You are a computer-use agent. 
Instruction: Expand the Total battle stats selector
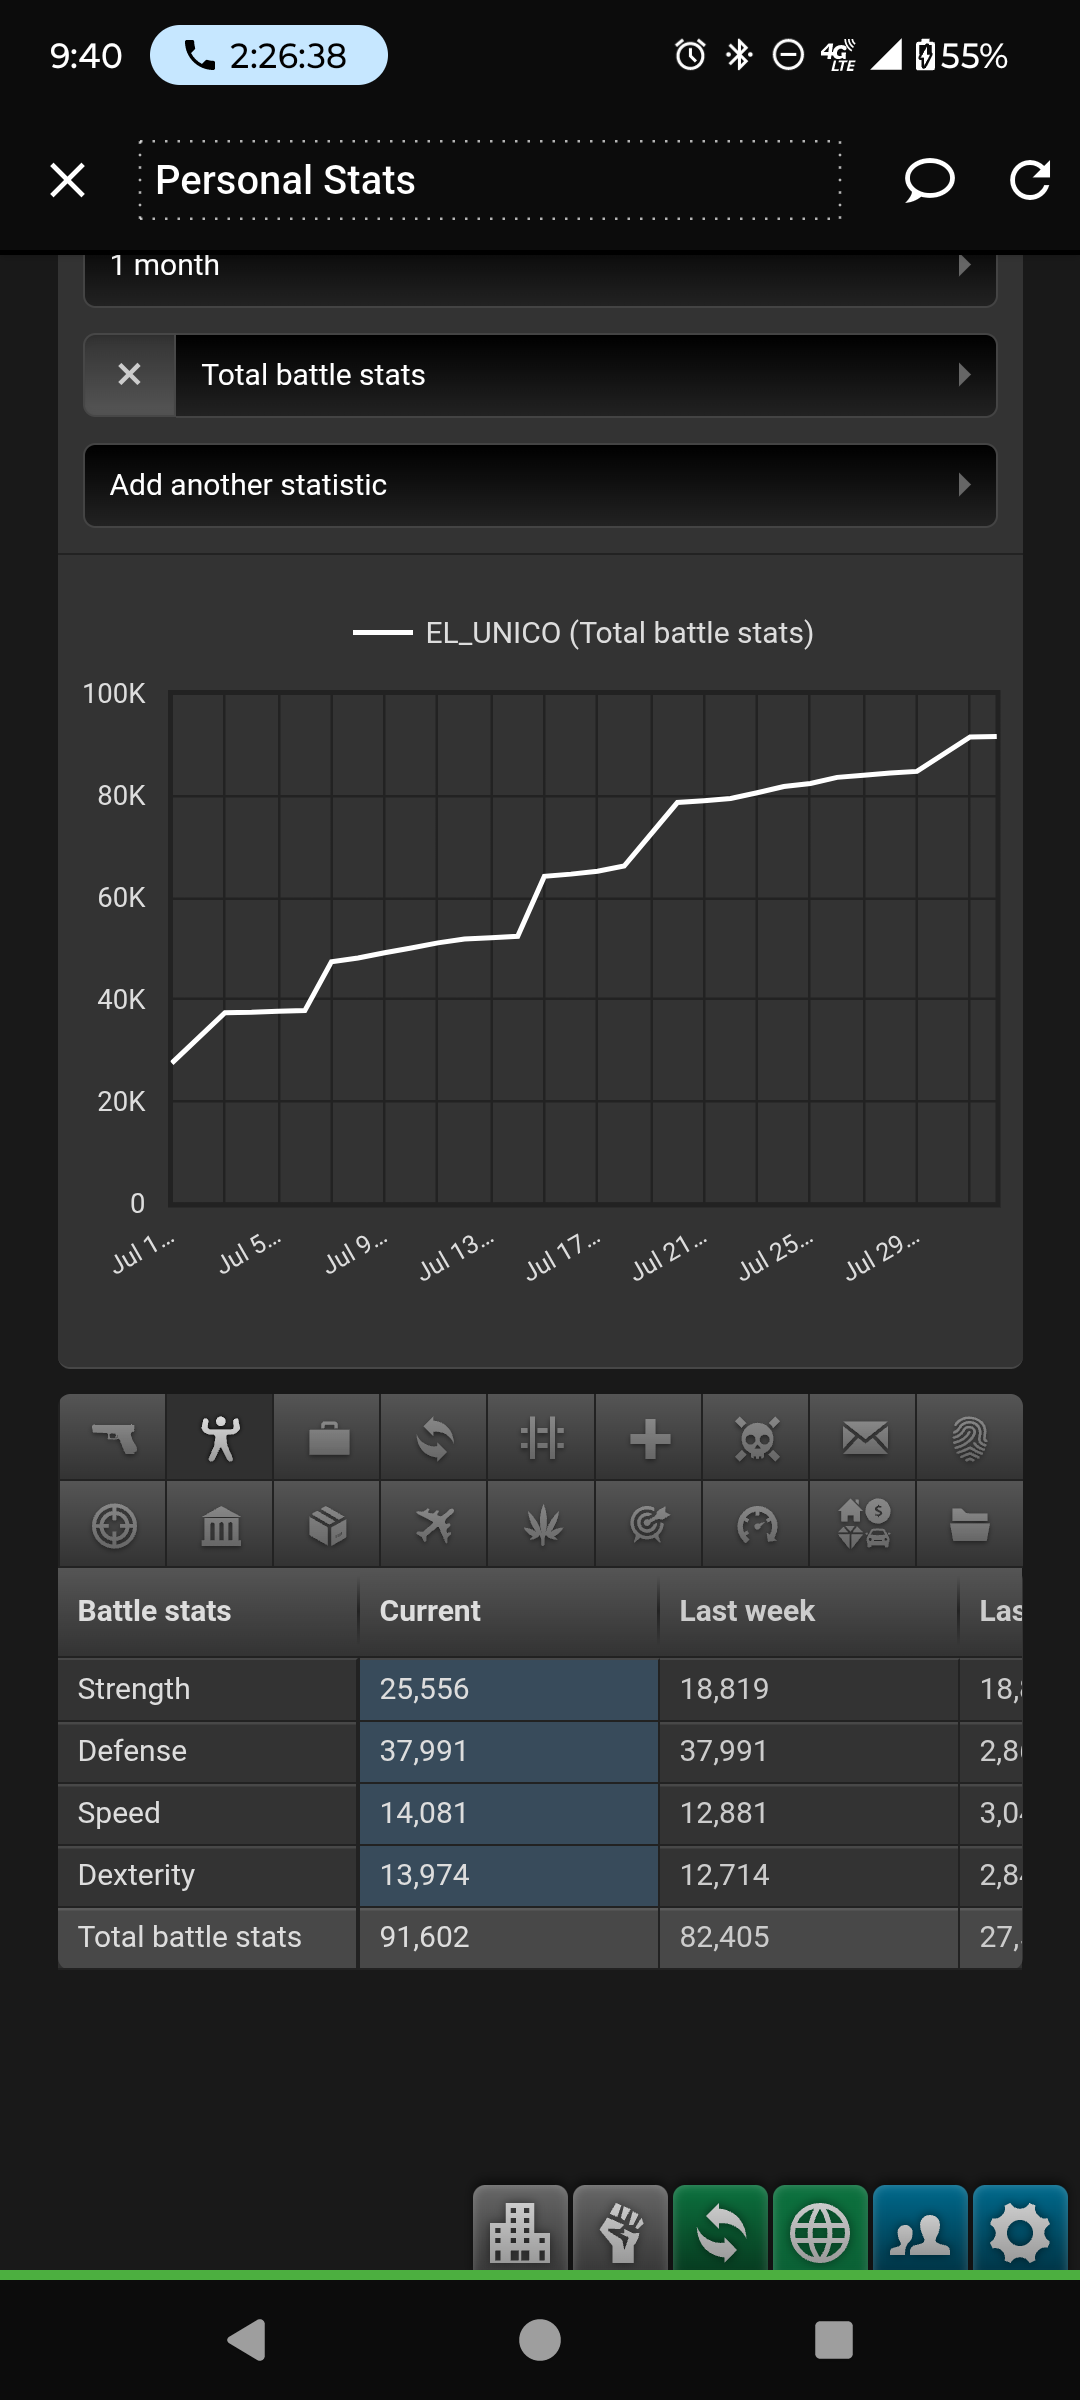pyautogui.click(x=586, y=375)
